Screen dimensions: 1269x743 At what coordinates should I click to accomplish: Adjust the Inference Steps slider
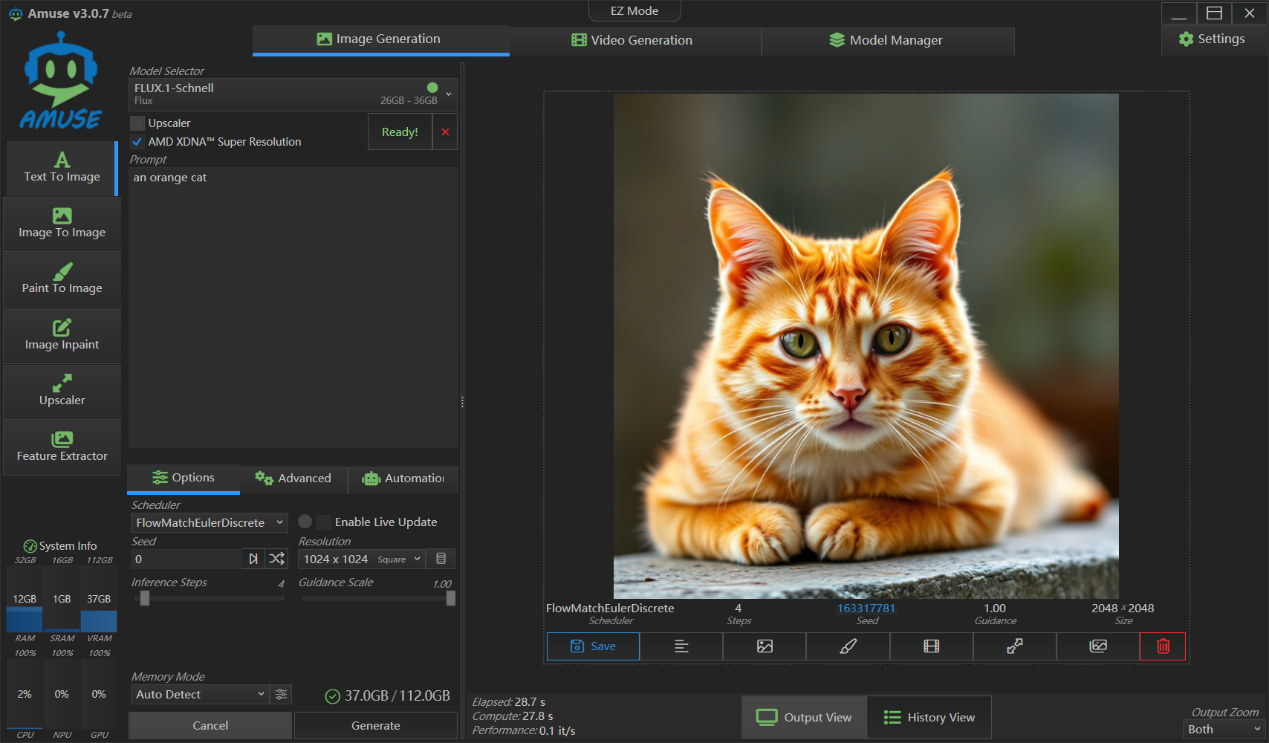pos(145,598)
